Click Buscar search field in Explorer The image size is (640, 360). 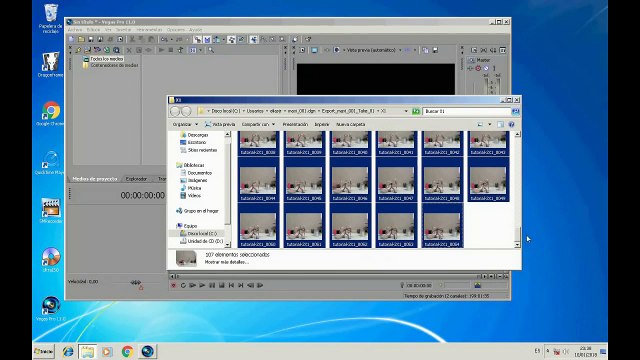[466, 111]
